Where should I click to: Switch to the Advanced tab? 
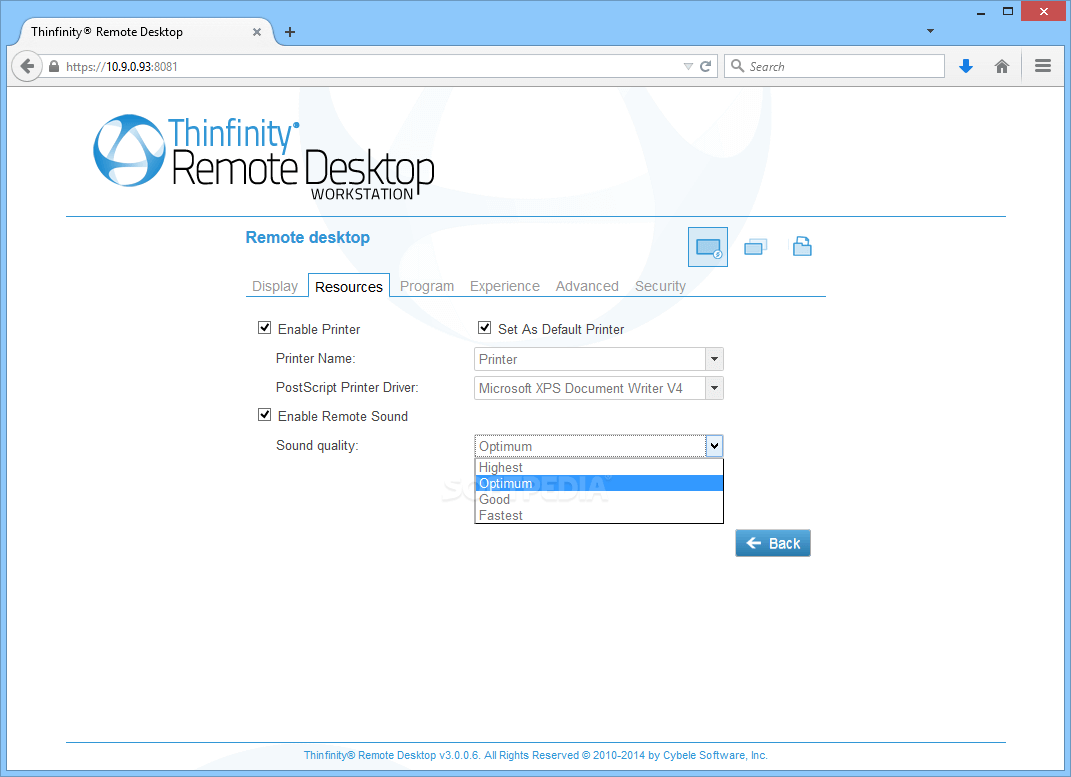pyautogui.click(x=587, y=286)
